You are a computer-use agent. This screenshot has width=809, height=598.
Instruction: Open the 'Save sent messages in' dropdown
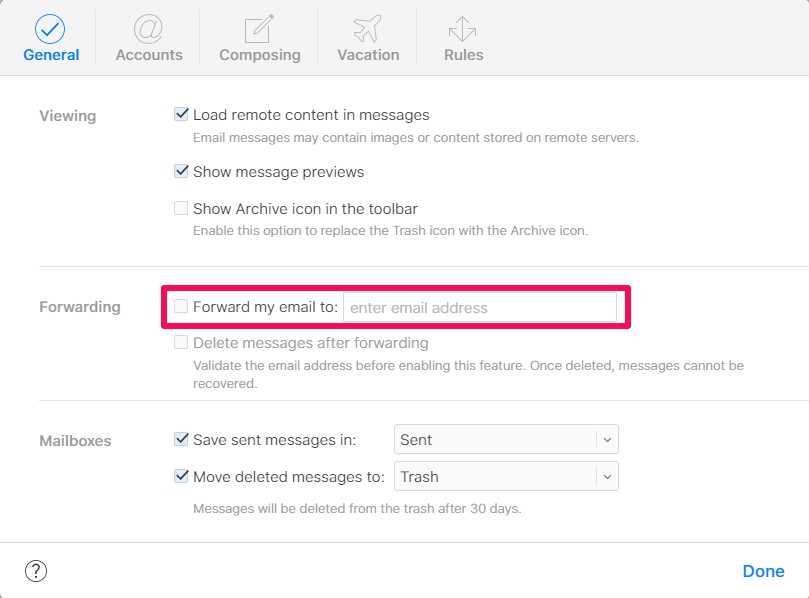tap(506, 439)
